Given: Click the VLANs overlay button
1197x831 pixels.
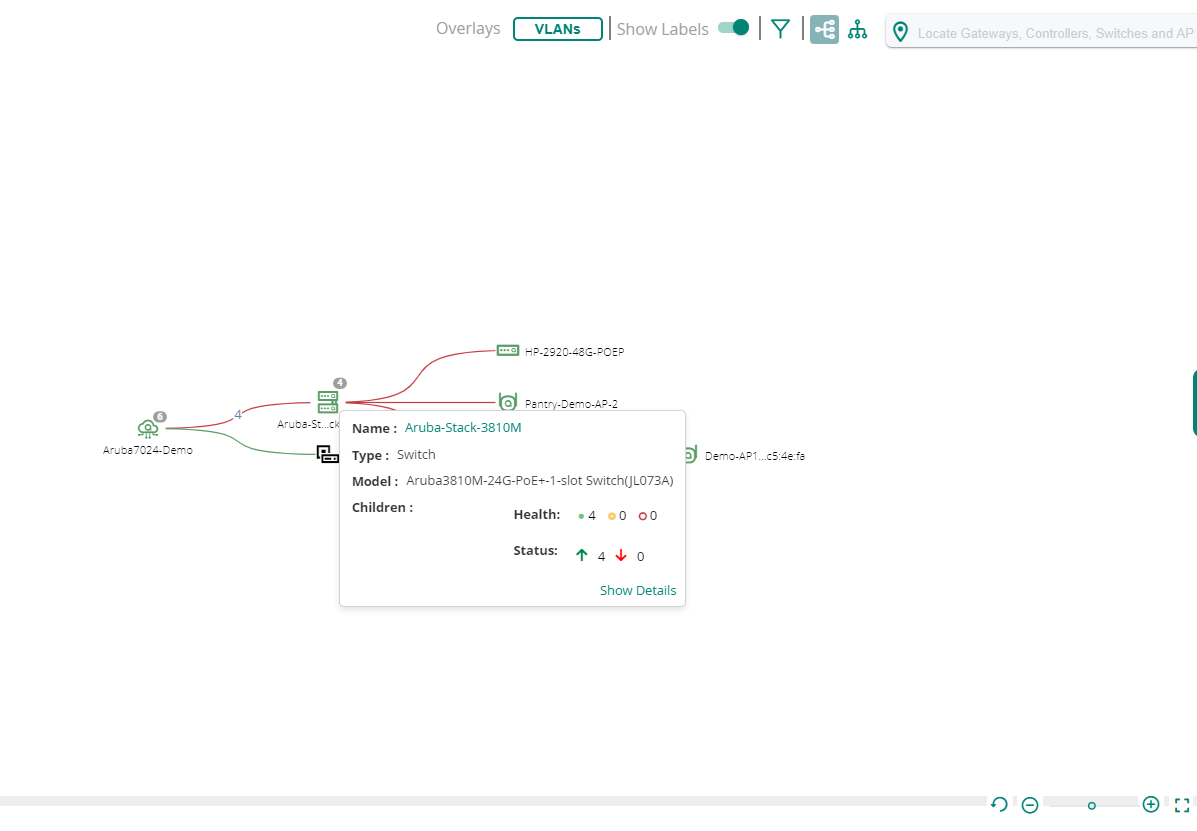Looking at the screenshot, I should click(x=557, y=29).
